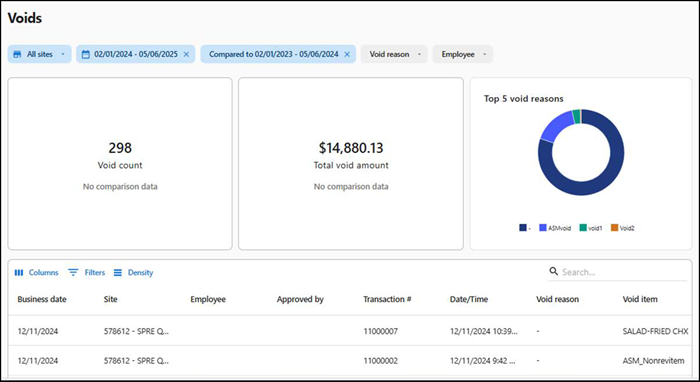Change the table Density
This screenshot has width=700, height=382.
pyautogui.click(x=133, y=272)
